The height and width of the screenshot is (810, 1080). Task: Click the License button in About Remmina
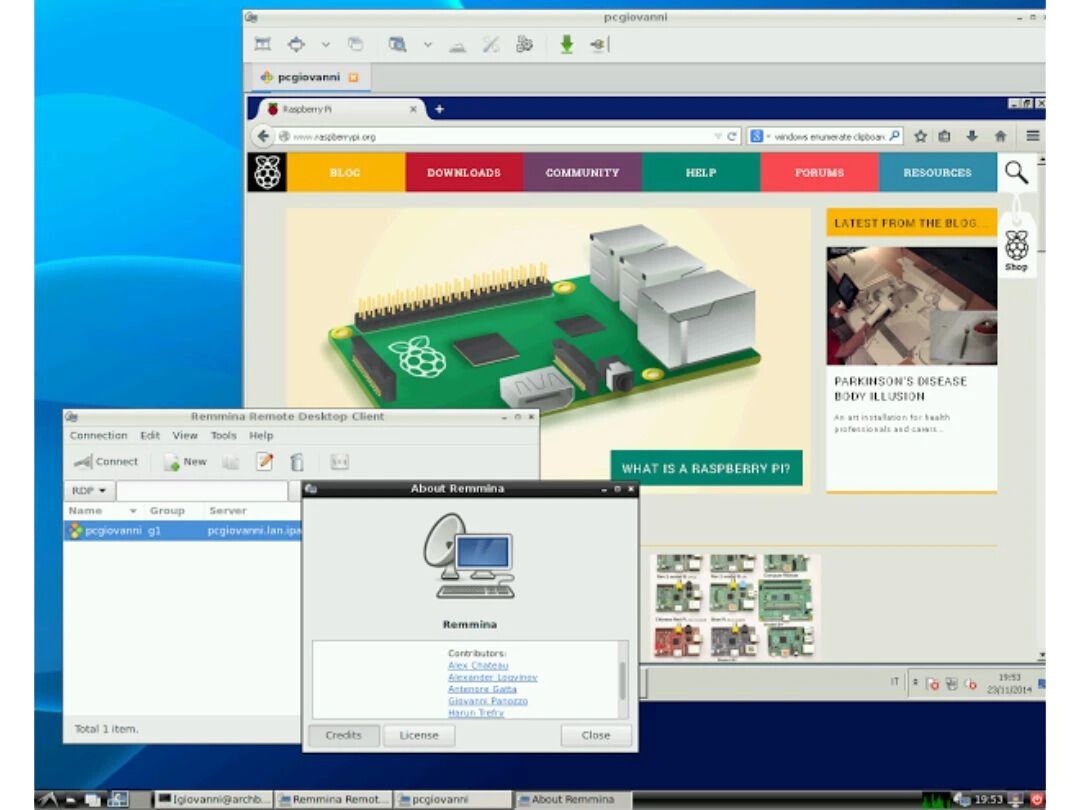click(419, 736)
